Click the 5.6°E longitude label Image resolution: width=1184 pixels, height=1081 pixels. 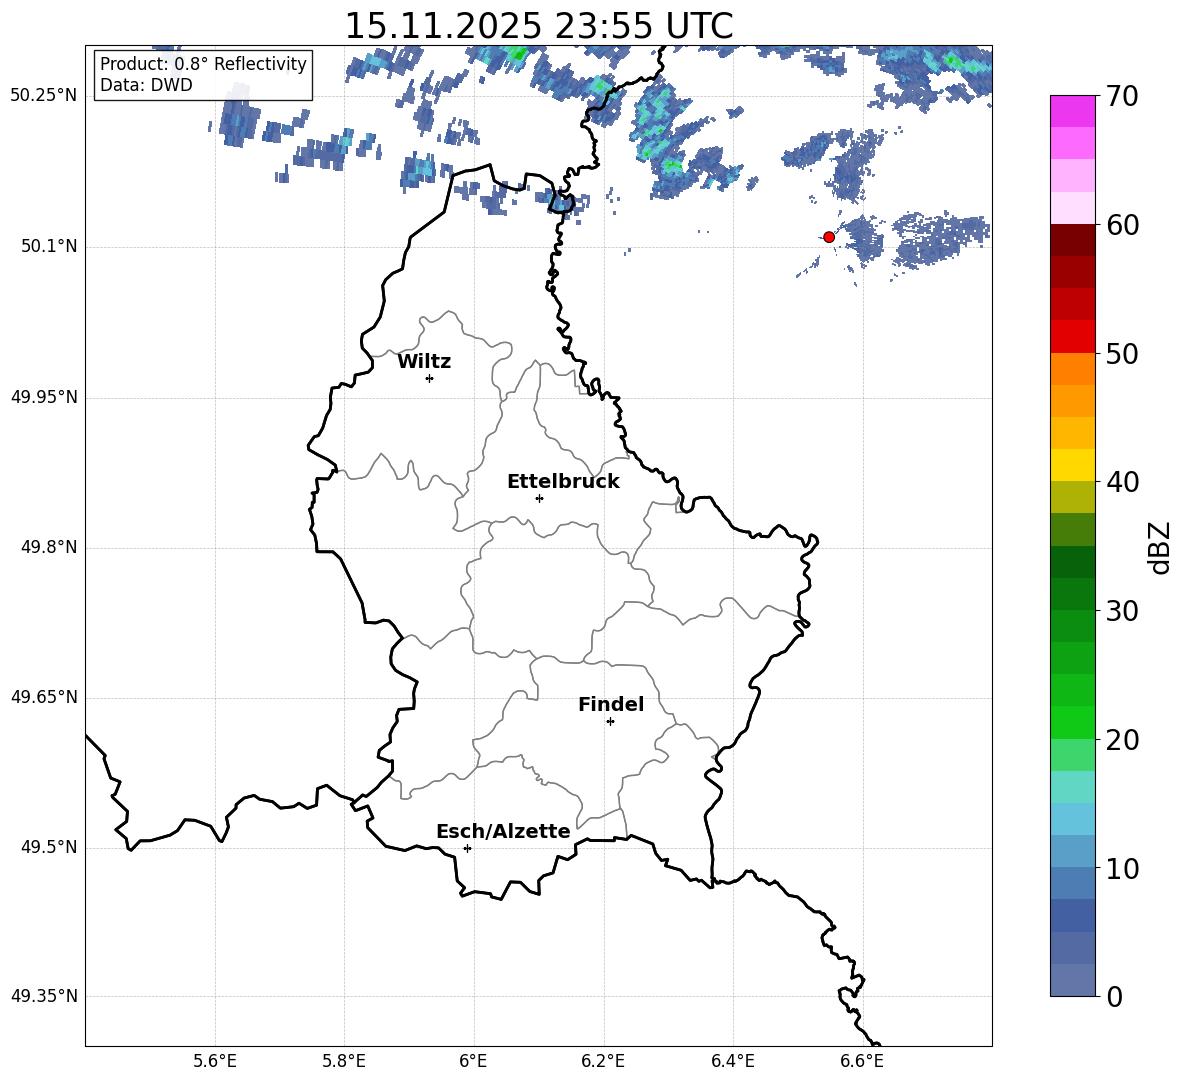(x=215, y=1061)
